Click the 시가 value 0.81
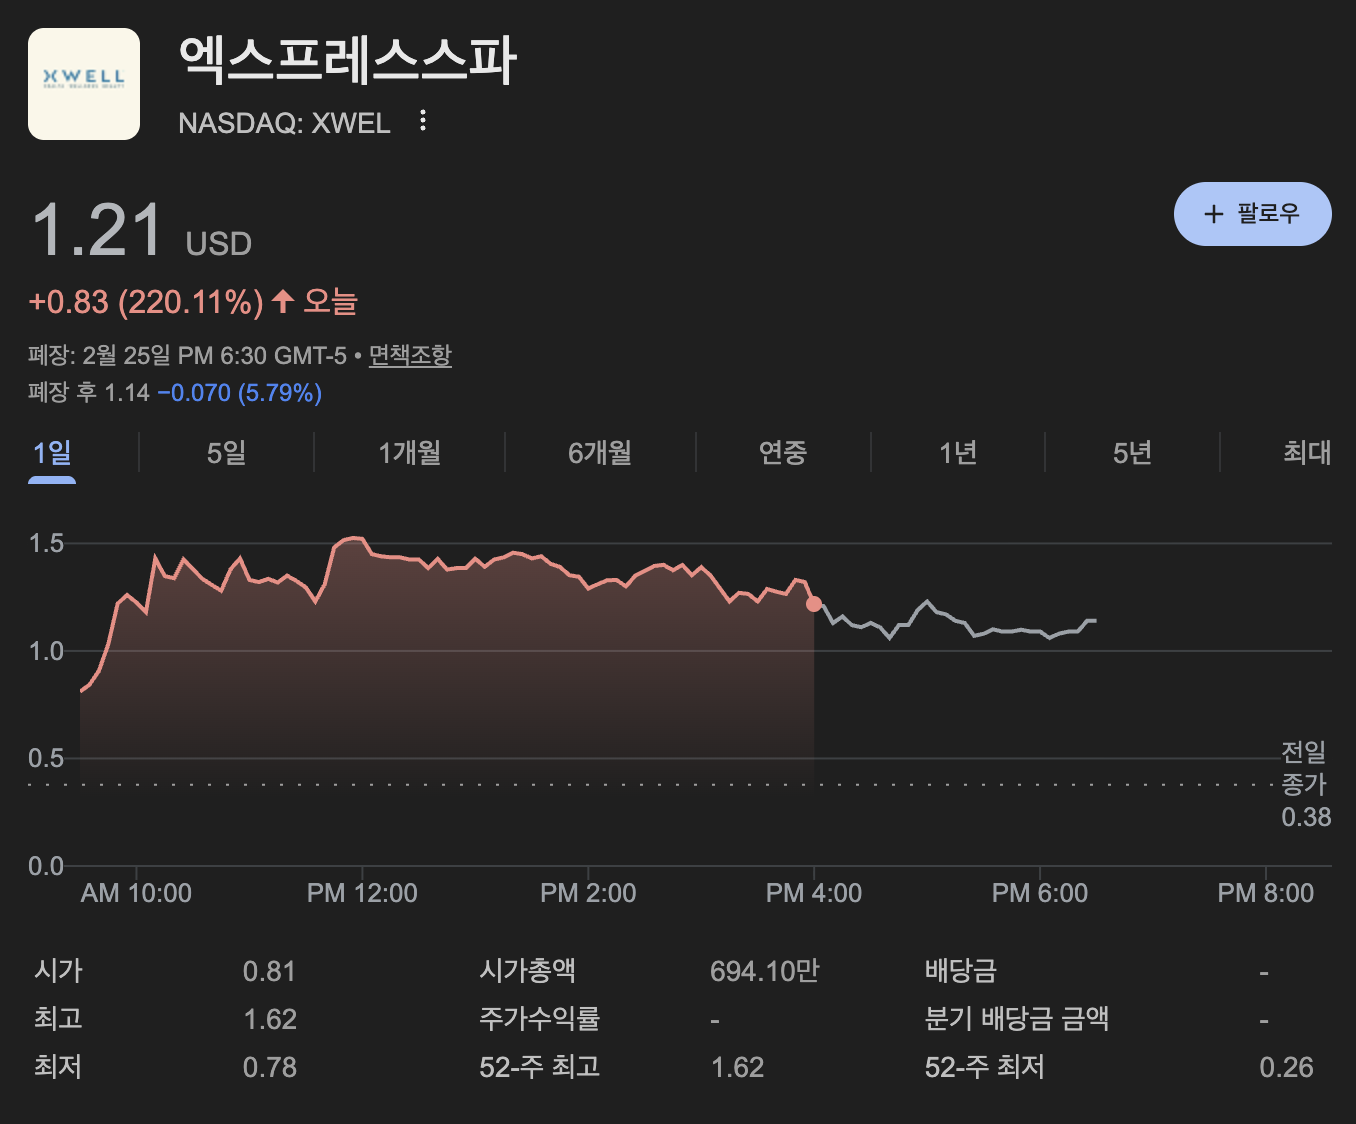 (269, 971)
